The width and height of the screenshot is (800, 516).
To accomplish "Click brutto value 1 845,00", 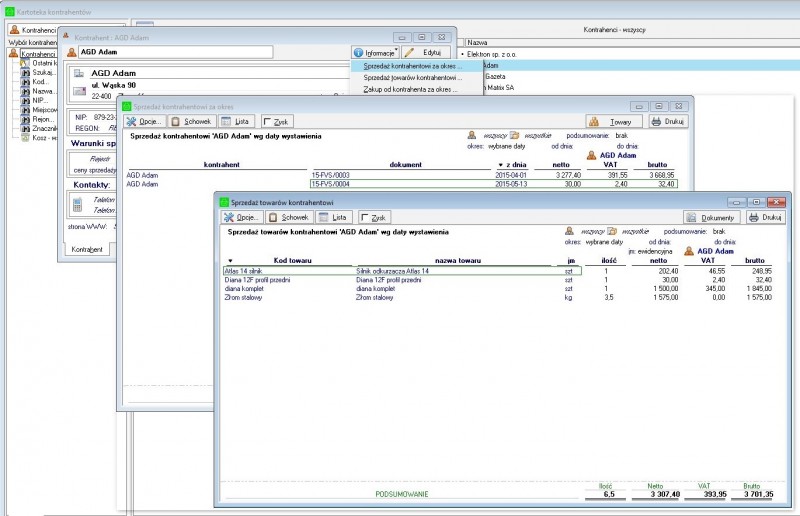I will 759,288.
